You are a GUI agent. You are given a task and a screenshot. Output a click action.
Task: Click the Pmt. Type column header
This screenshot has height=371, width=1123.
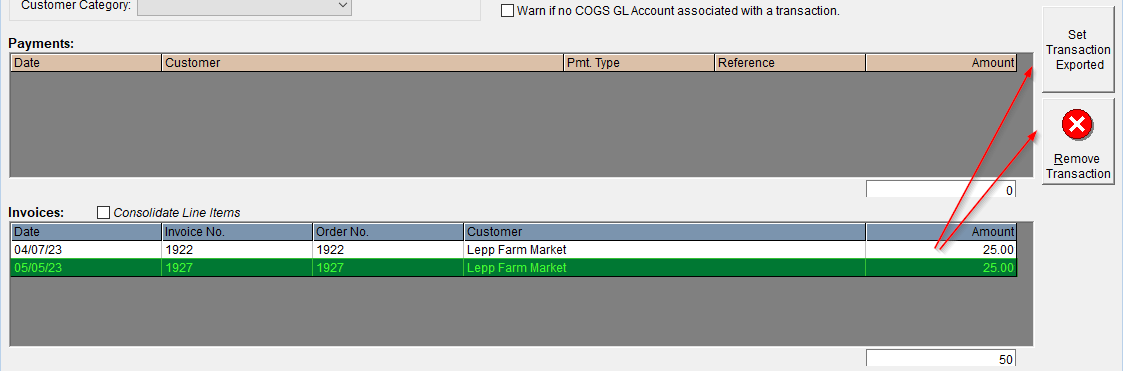coord(640,62)
